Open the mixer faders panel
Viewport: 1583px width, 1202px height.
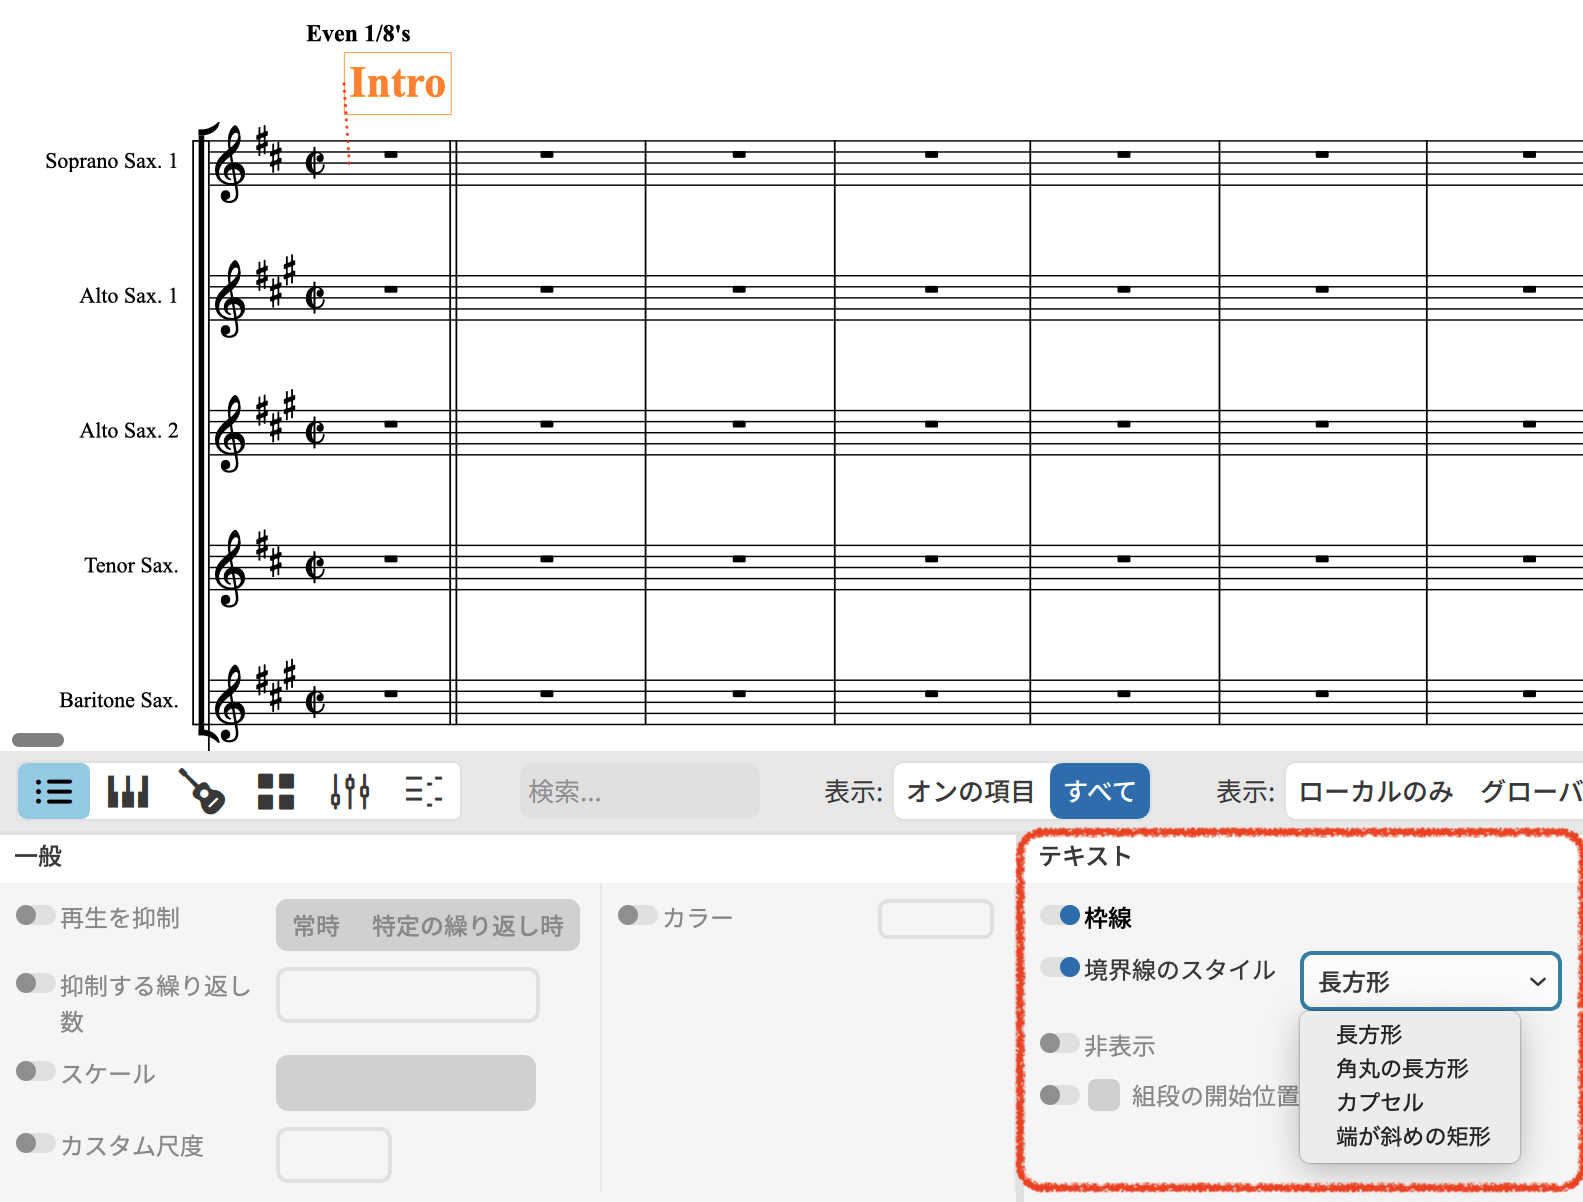pyautogui.click(x=350, y=791)
